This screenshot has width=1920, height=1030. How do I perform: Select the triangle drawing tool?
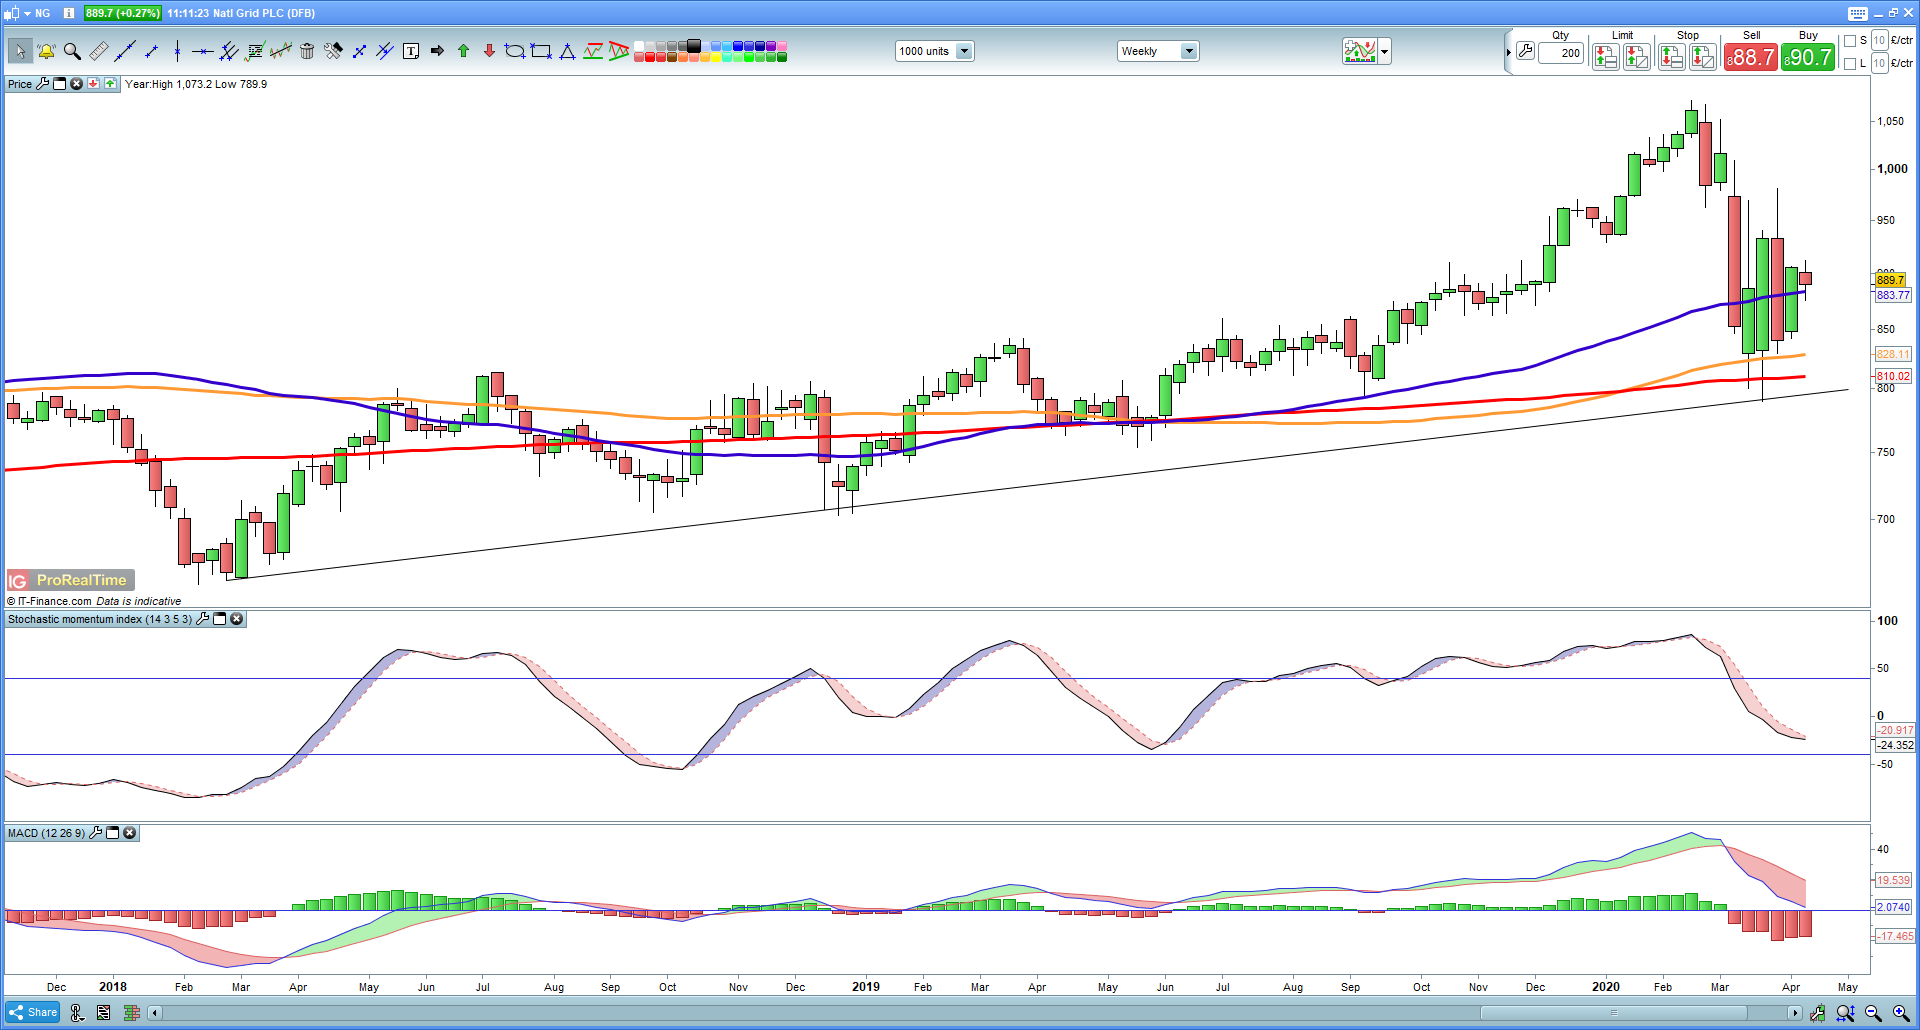pos(567,51)
